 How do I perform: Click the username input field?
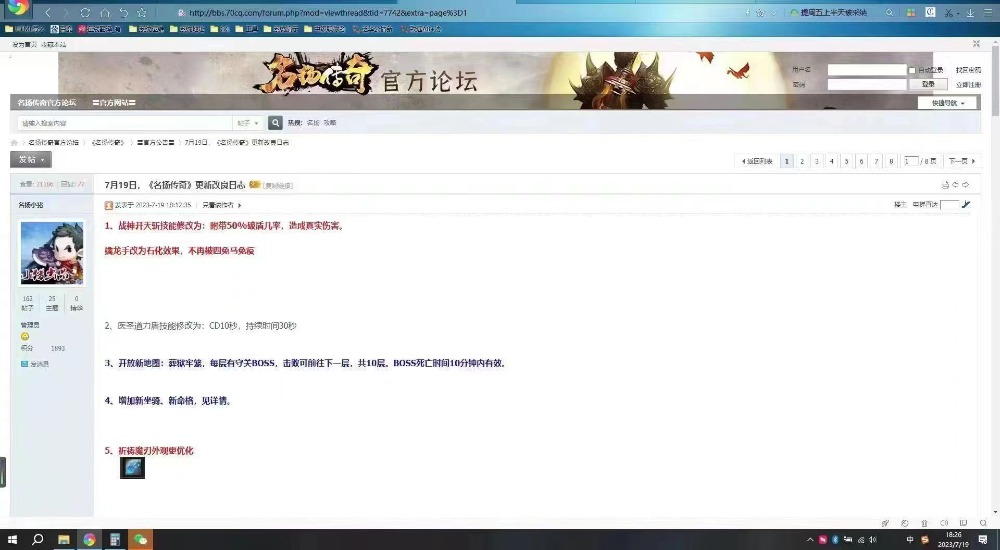867,70
